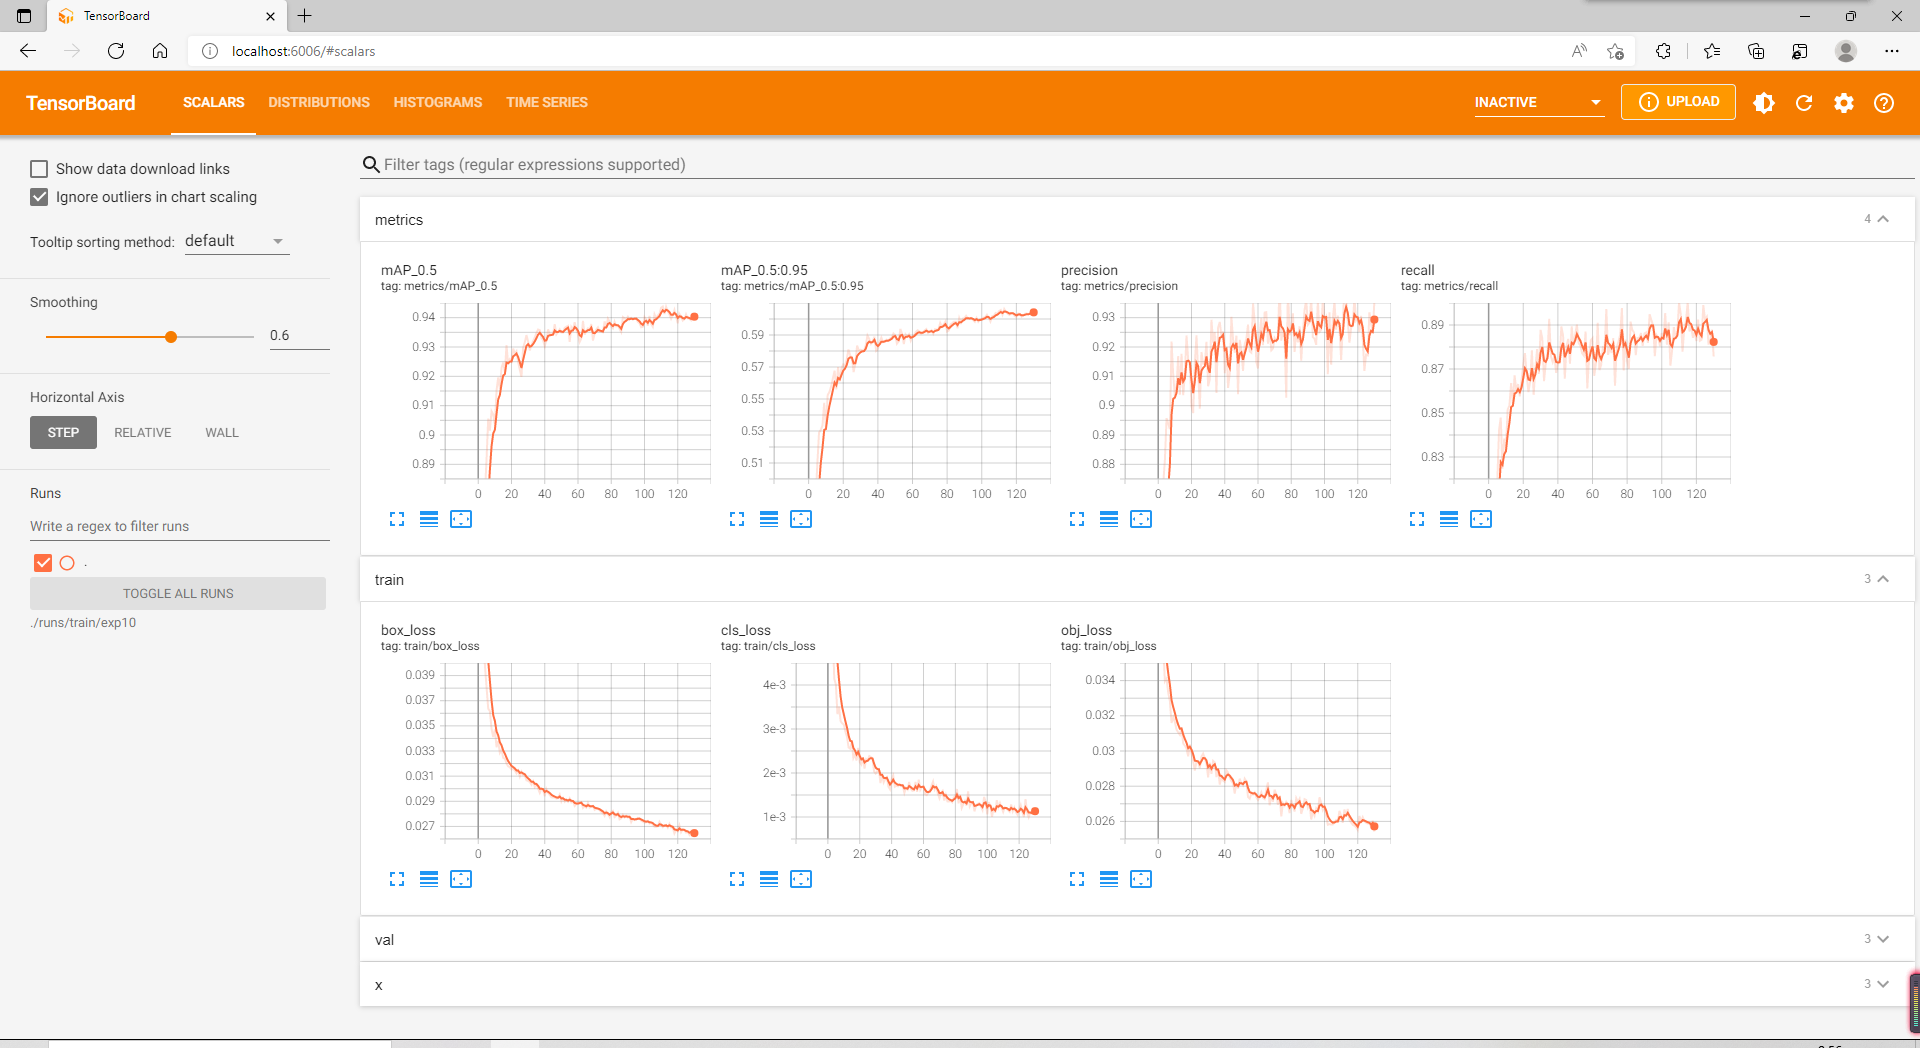Image resolution: width=1920 pixels, height=1048 pixels.
Task: Expand cls_loss chart to full size
Action: click(x=737, y=879)
